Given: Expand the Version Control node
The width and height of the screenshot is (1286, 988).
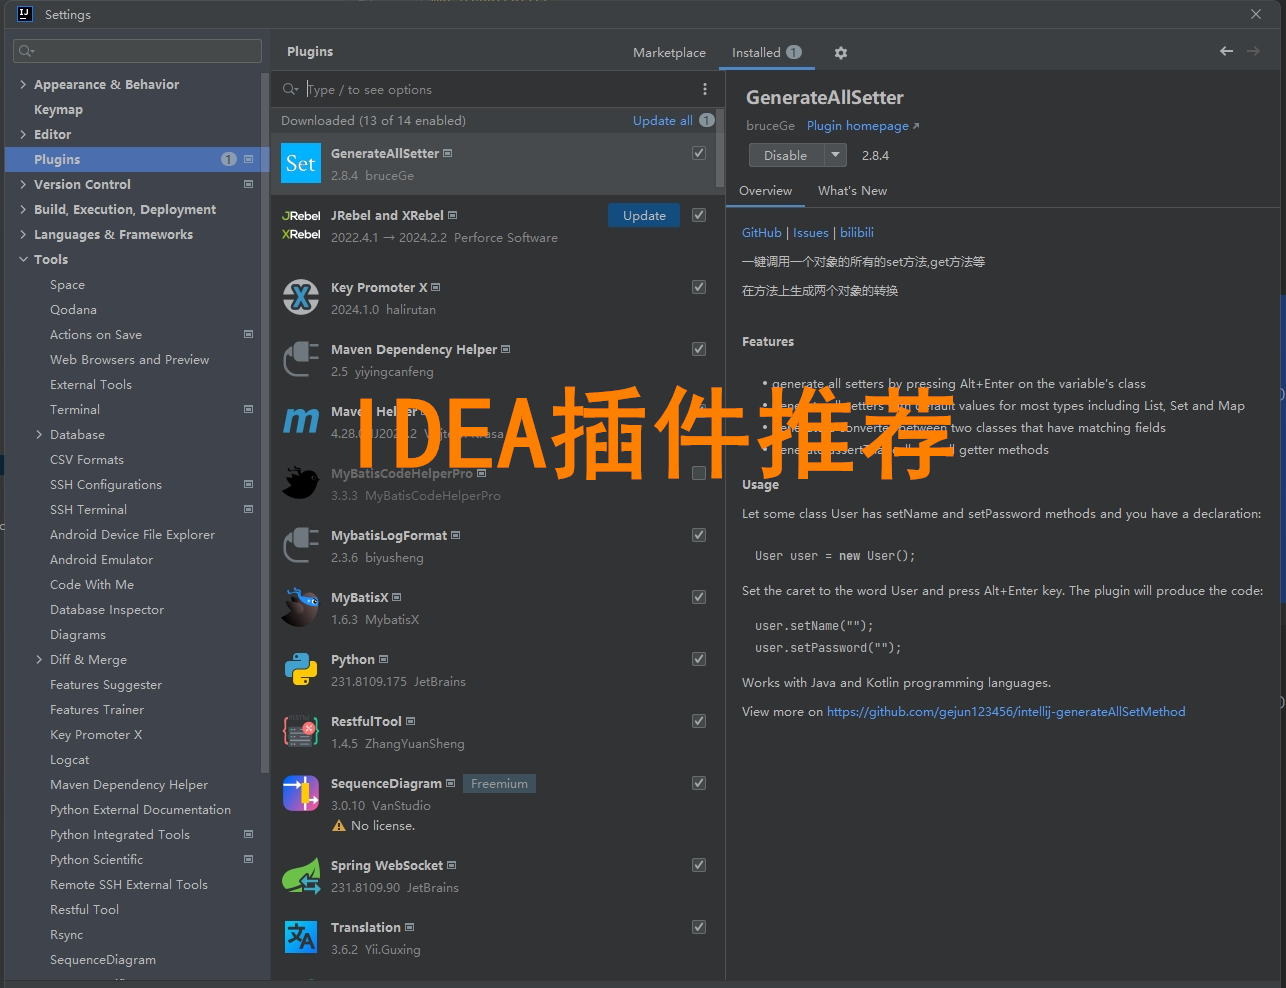Looking at the screenshot, I should [23, 184].
